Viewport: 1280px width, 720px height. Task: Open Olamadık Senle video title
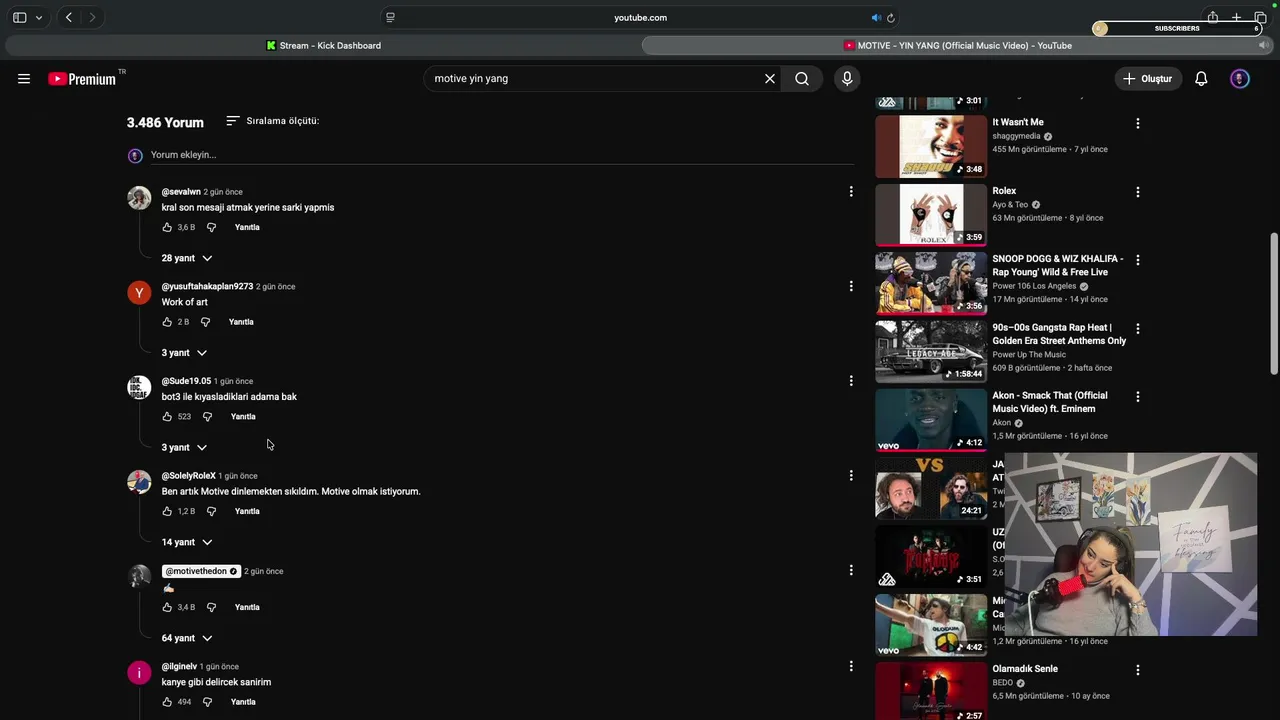(1025, 669)
